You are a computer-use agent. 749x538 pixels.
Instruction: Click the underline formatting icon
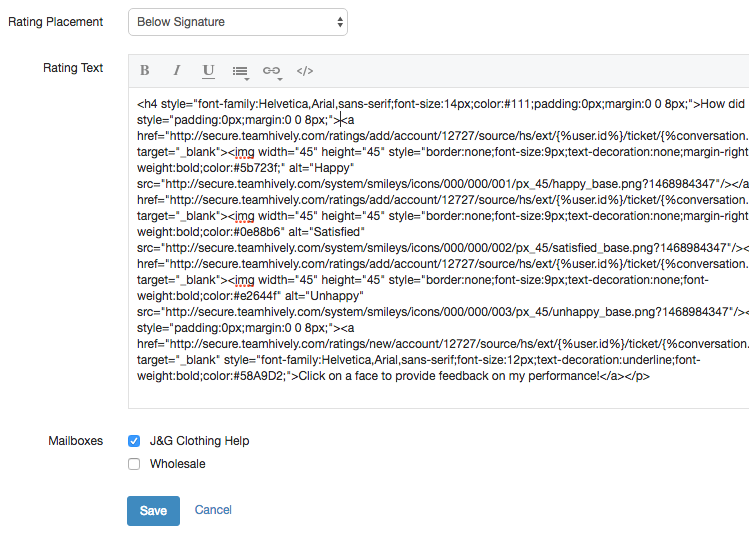point(208,71)
